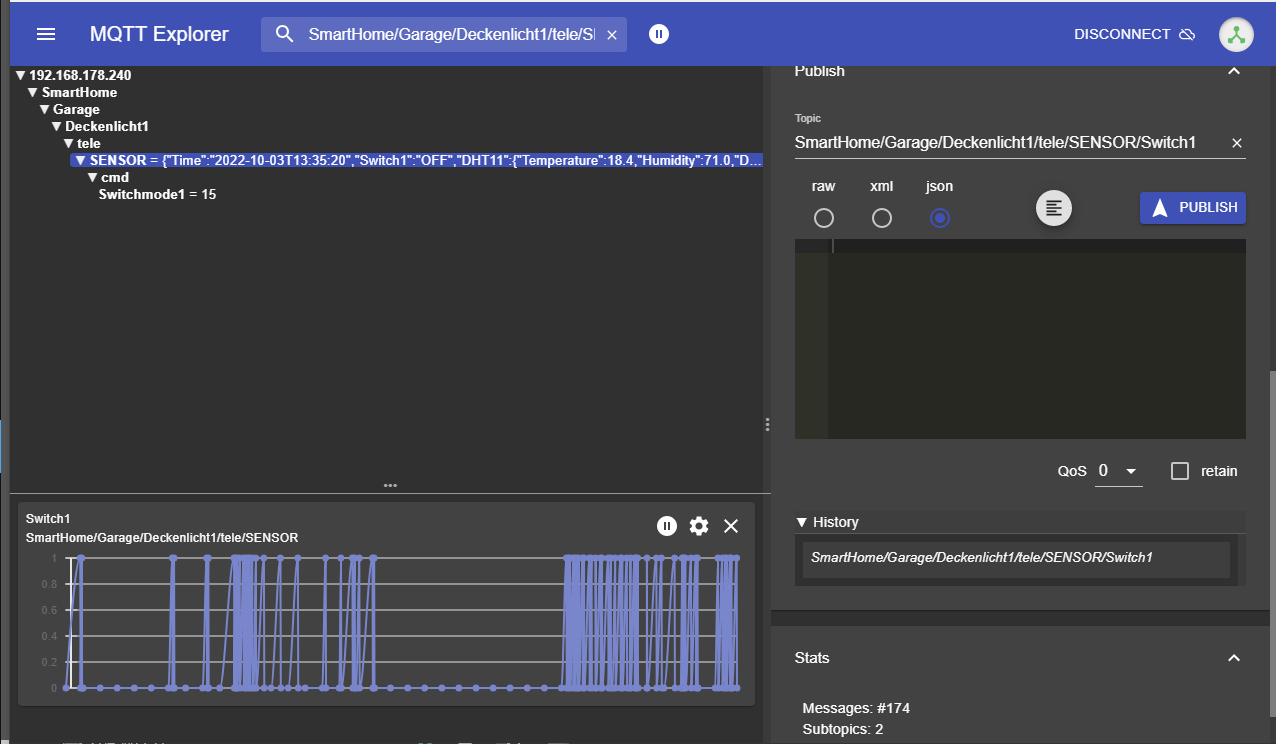The image size is (1276, 744).
Task: Open Switch1 chart settings gear
Action: pos(699,526)
